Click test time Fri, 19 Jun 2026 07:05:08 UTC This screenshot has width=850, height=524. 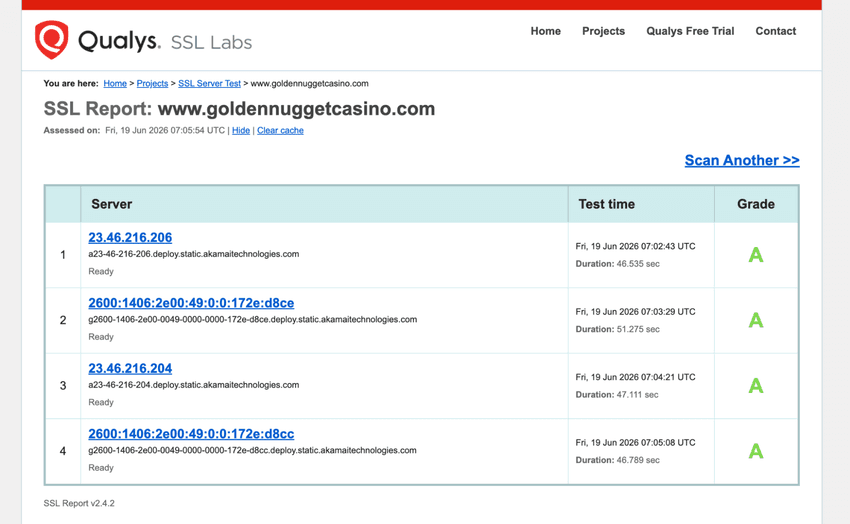[x=635, y=443]
